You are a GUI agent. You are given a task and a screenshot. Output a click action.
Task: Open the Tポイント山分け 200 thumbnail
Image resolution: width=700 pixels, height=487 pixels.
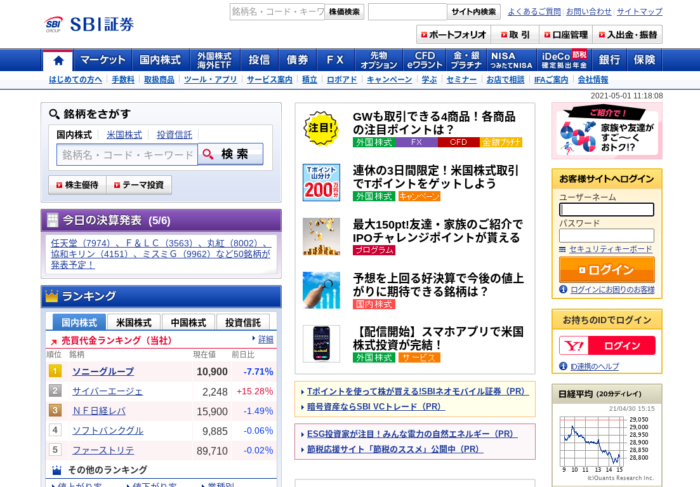point(321,182)
